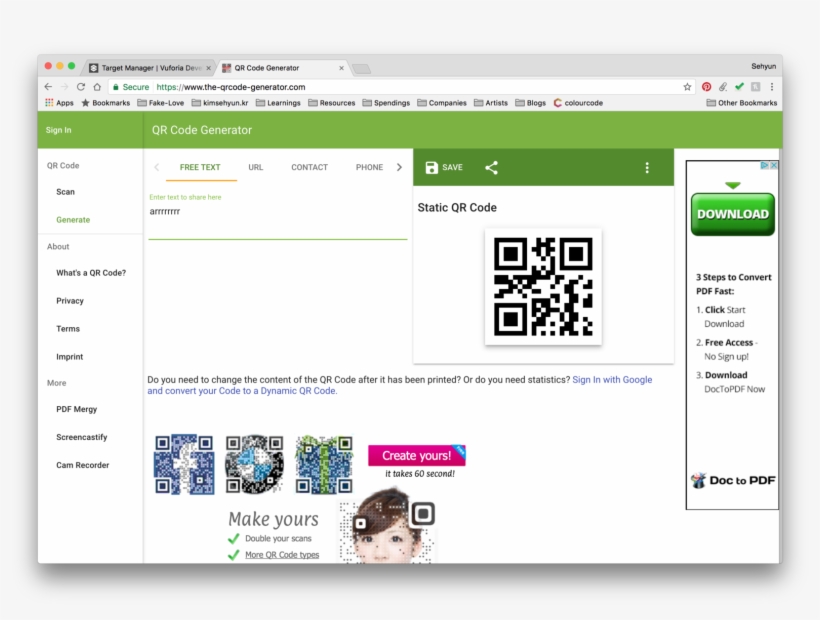820x620 pixels.
Task: Open a new browser tab
Action: pos(361,68)
